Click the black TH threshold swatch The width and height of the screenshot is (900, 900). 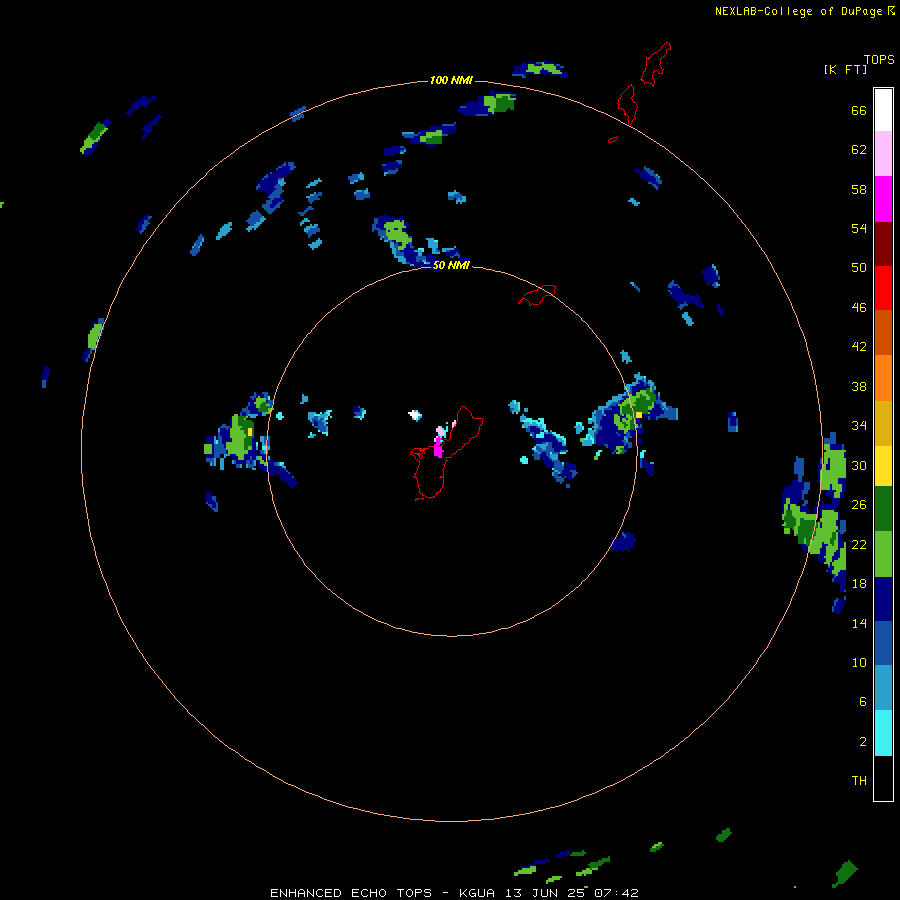(x=883, y=778)
